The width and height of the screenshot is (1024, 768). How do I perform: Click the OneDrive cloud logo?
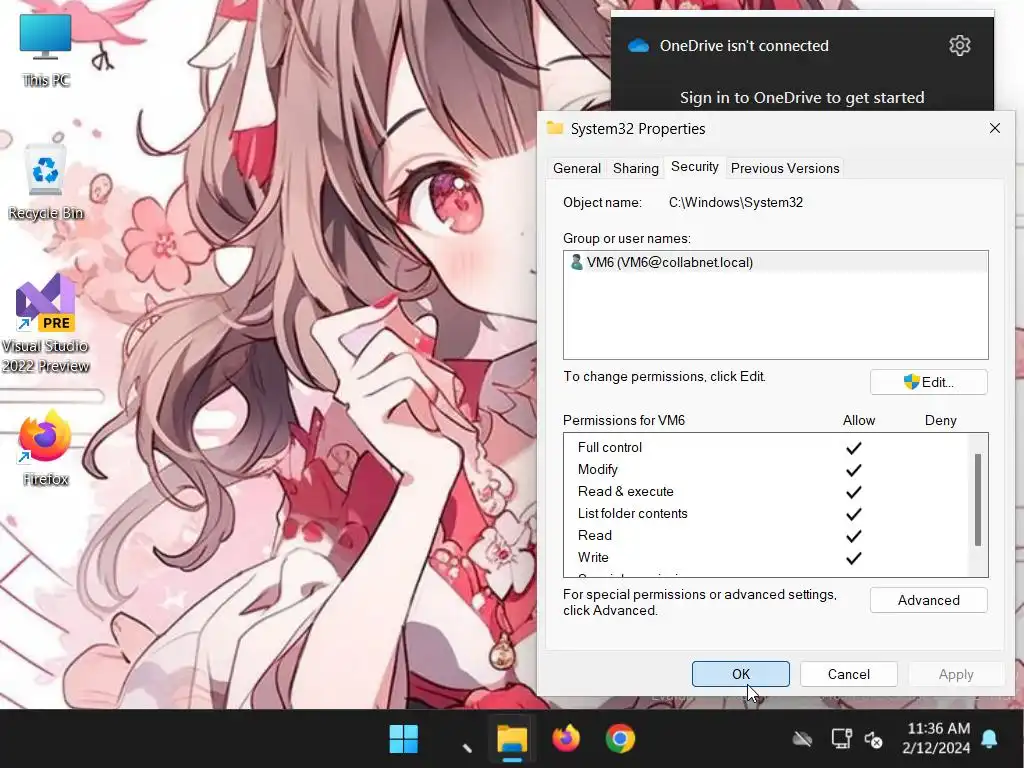[638, 46]
